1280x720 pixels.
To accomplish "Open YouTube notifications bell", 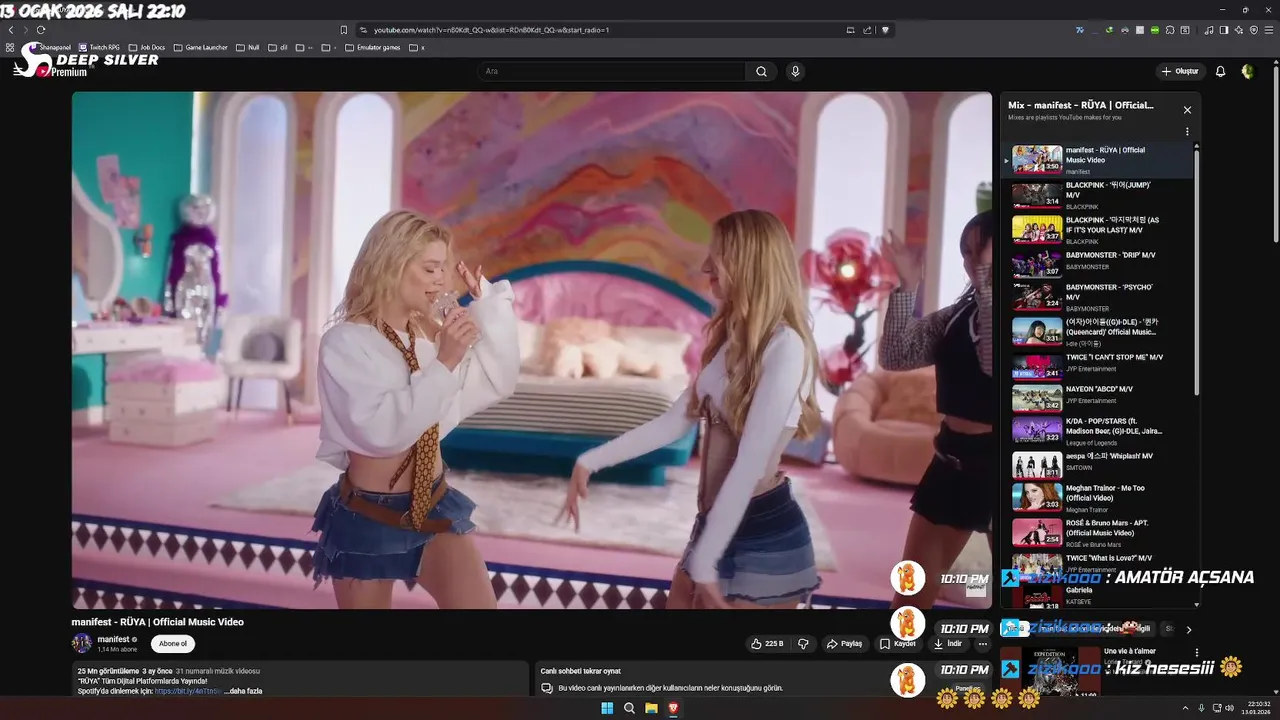I will coord(1220,71).
